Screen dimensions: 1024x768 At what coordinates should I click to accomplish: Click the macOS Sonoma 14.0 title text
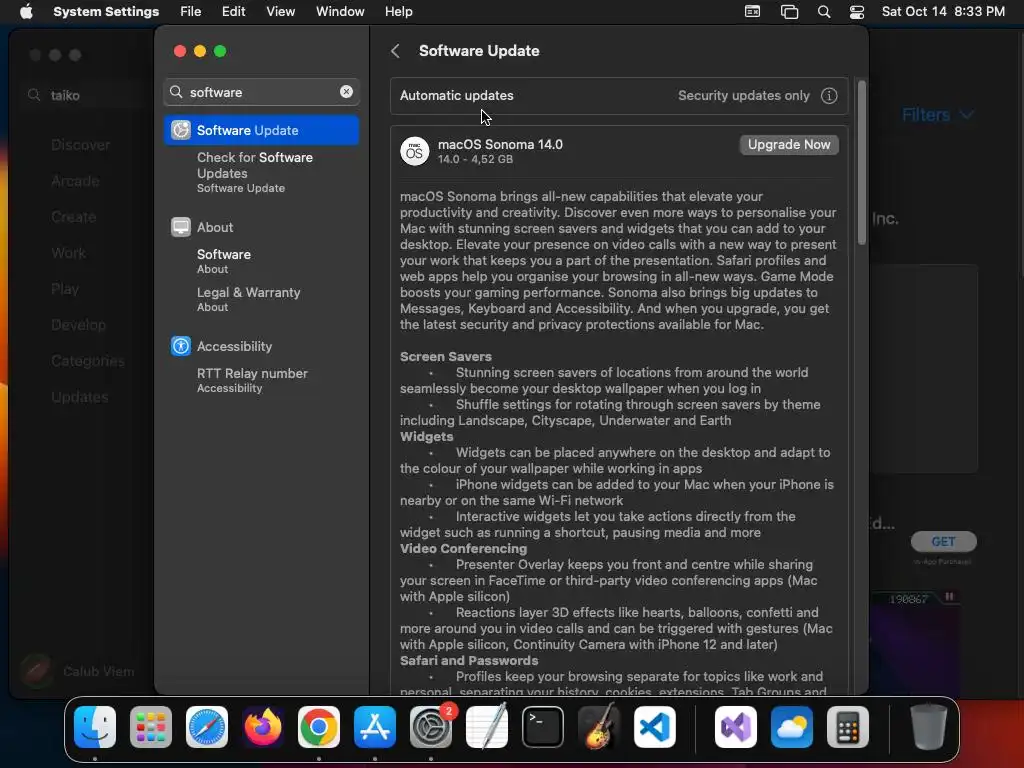point(500,144)
